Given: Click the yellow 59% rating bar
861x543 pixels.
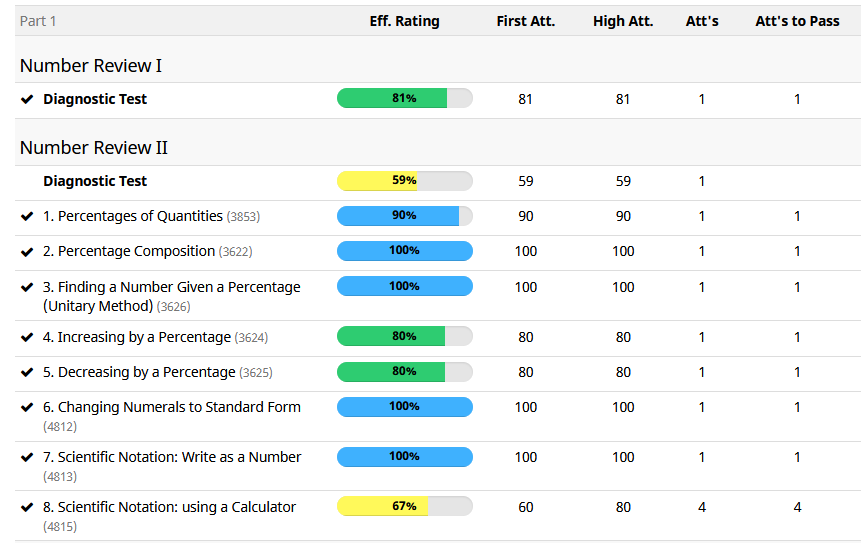Looking at the screenshot, I should tap(404, 181).
